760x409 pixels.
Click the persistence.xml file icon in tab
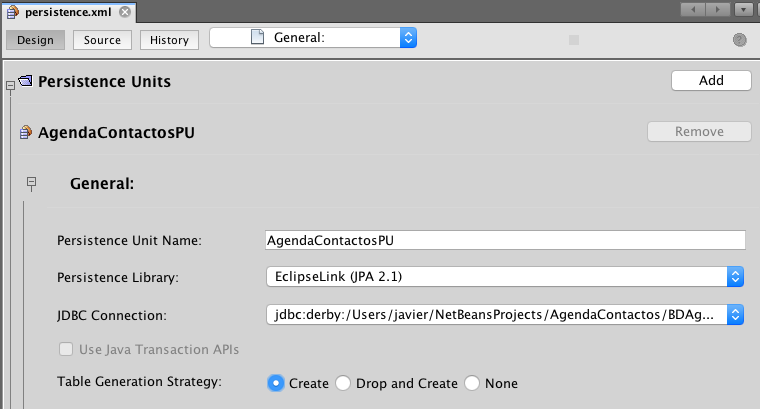pos(14,12)
